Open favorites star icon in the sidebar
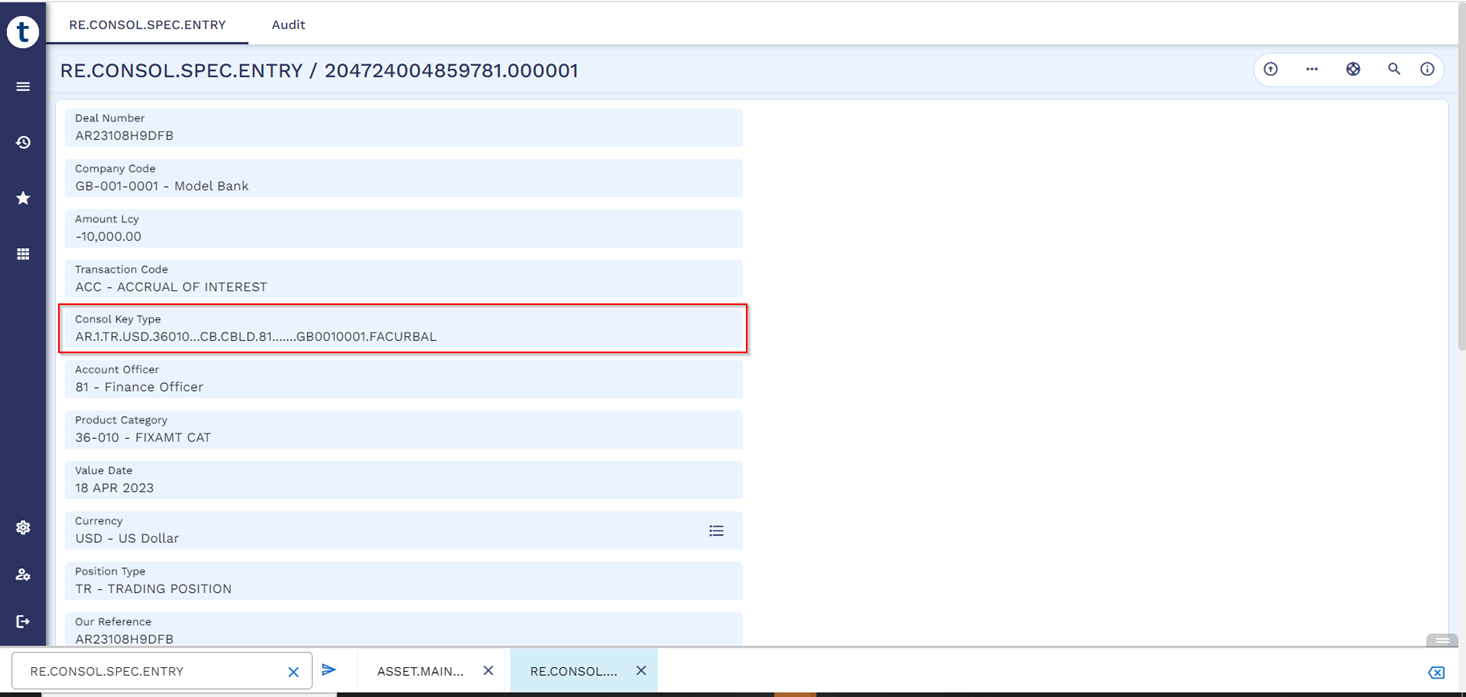 [x=23, y=198]
